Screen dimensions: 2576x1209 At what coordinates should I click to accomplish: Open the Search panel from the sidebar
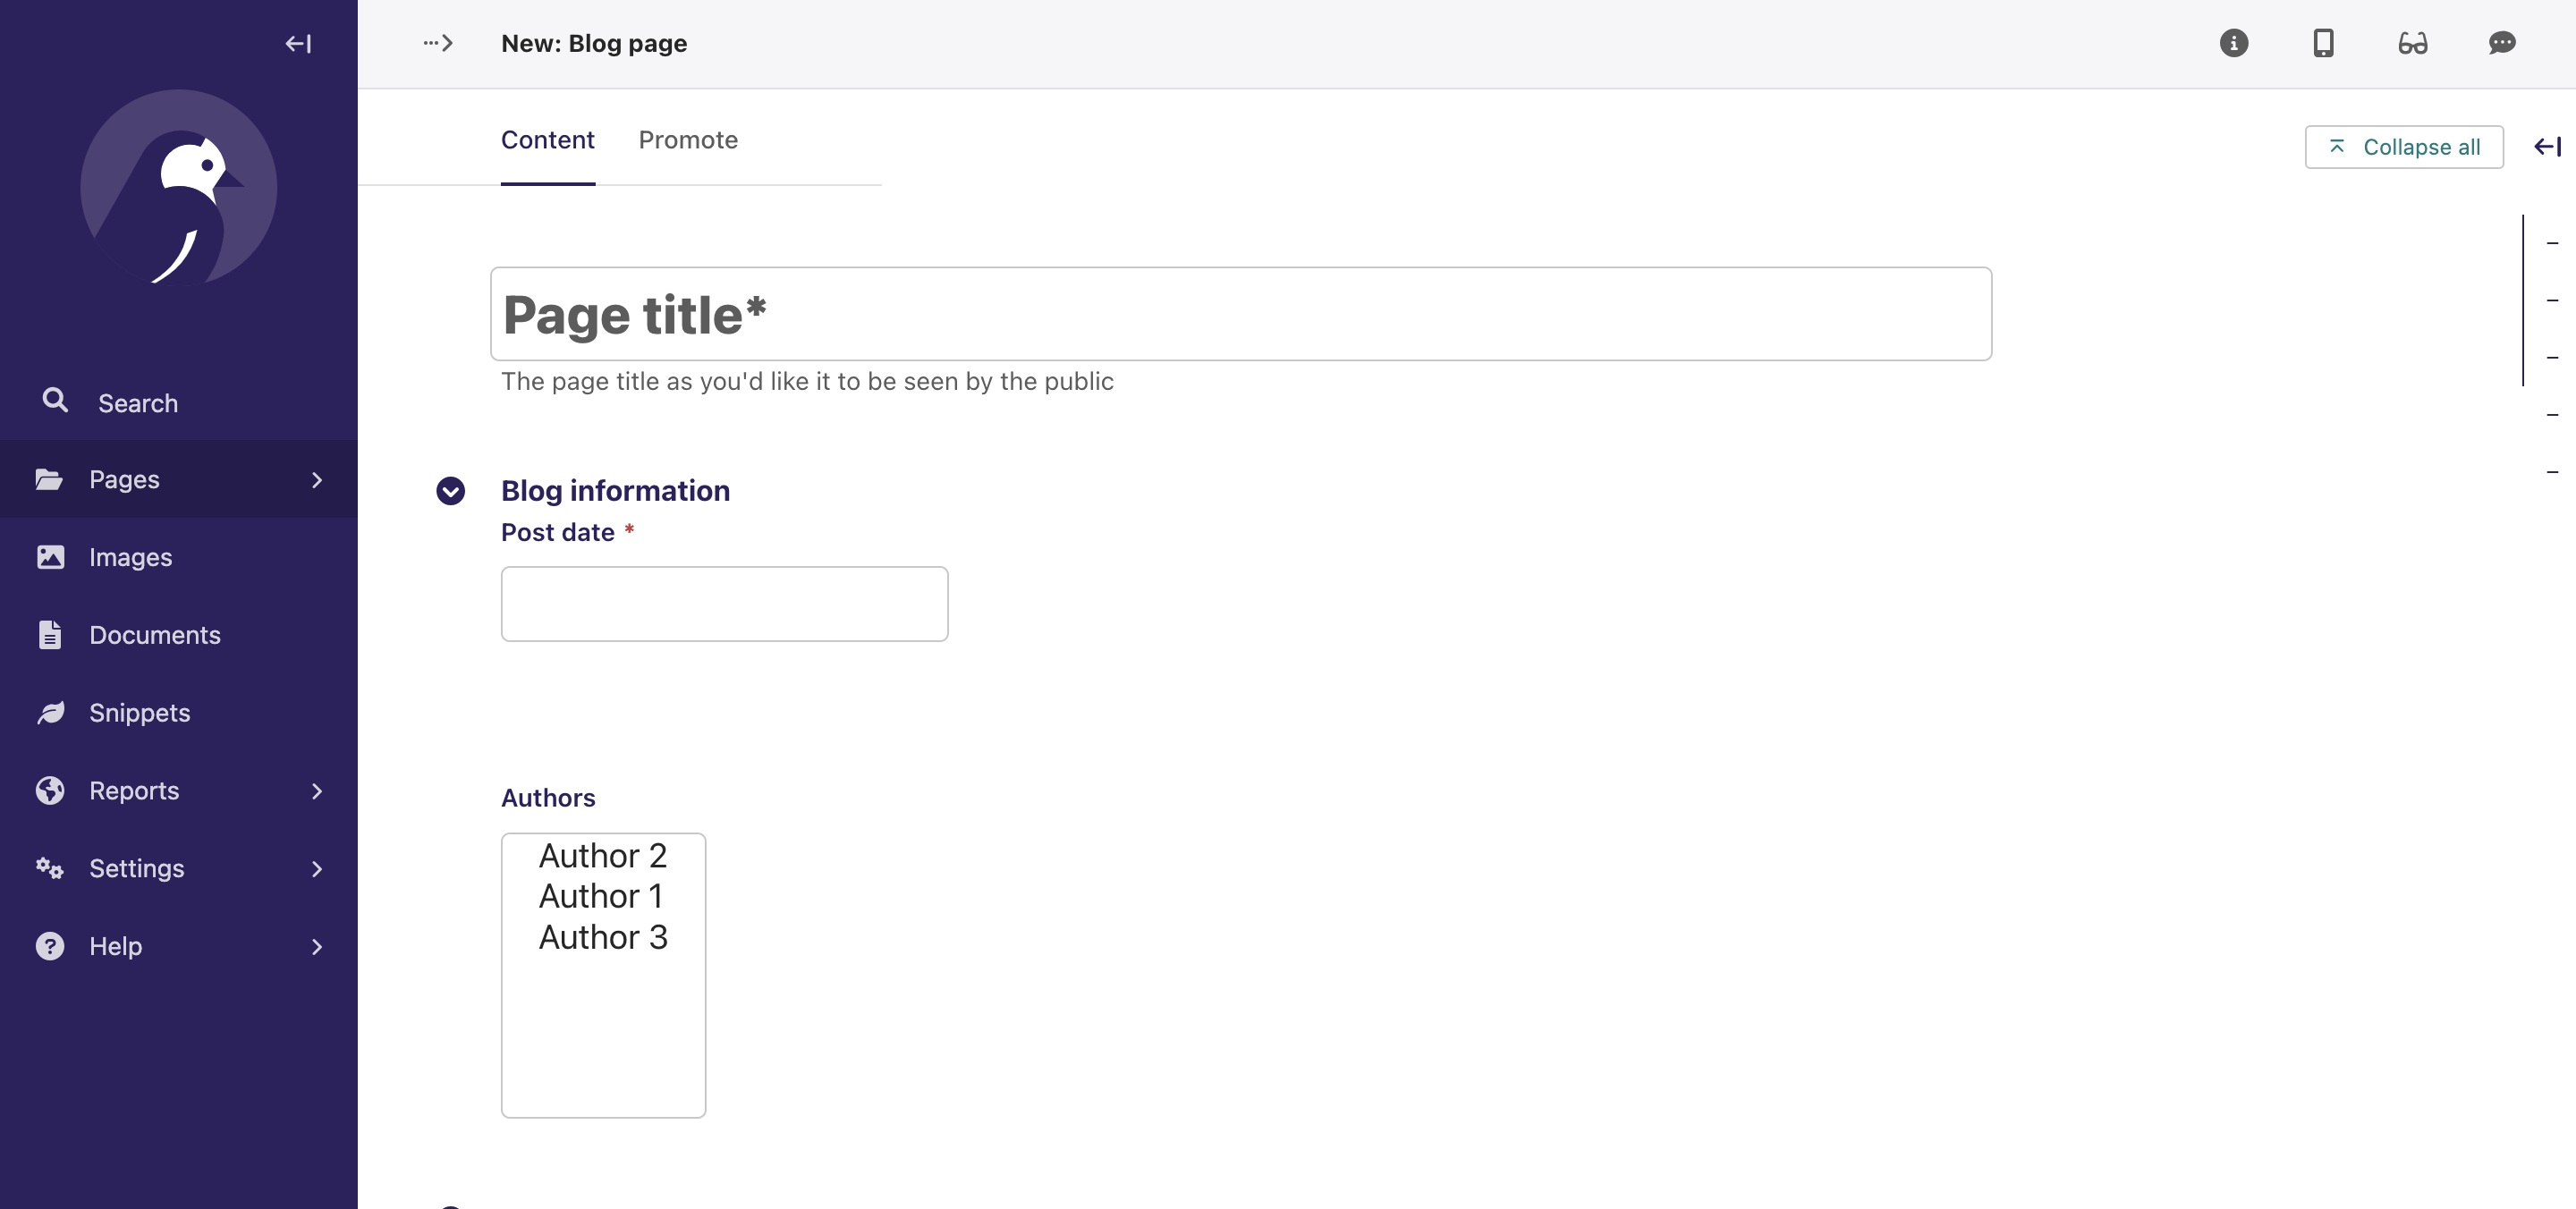click(x=138, y=402)
